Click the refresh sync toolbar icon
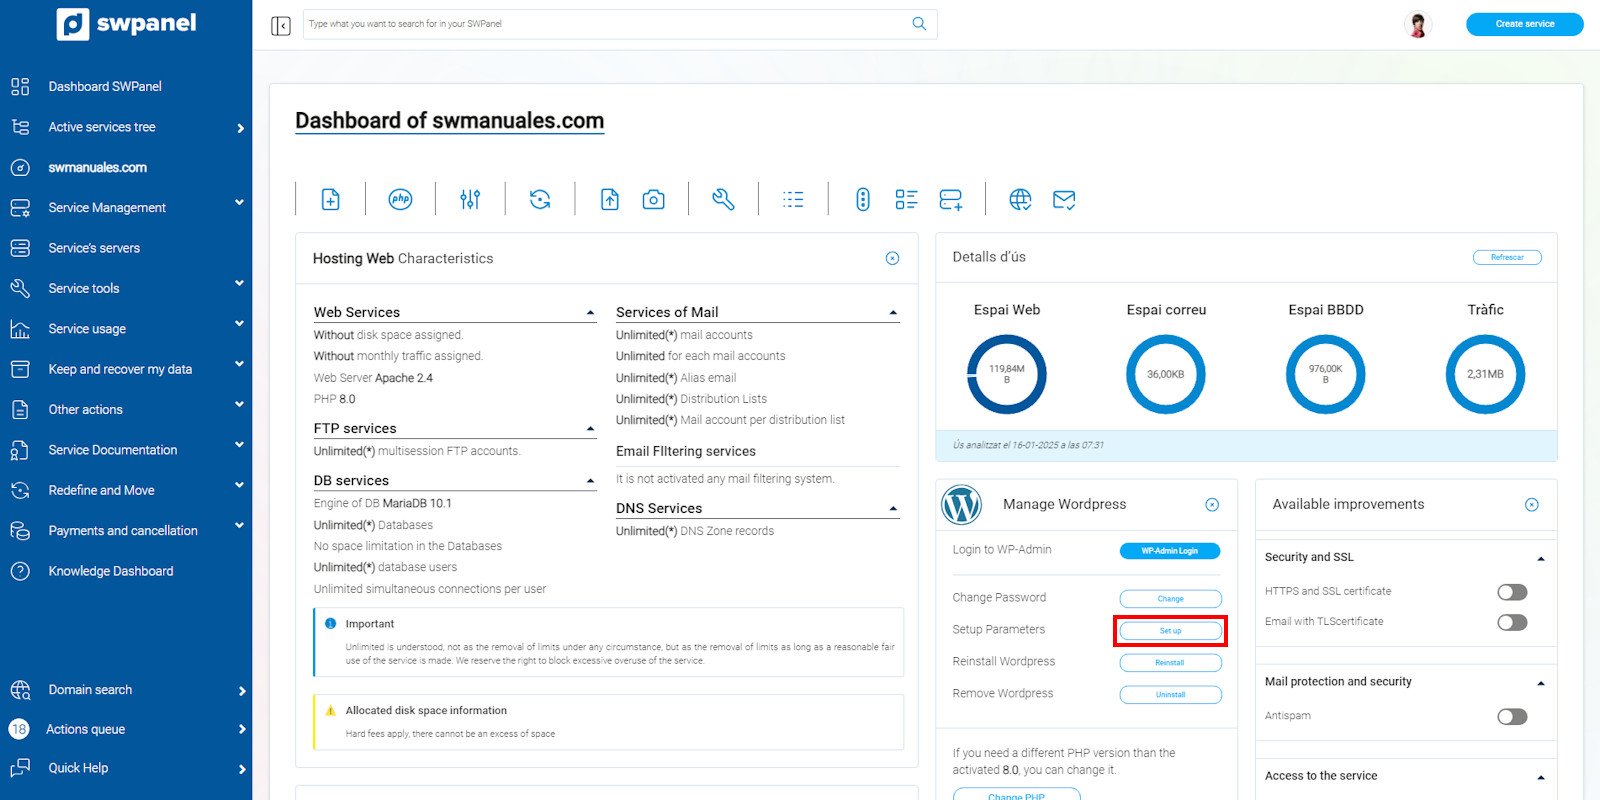1600x800 pixels. pyautogui.click(x=540, y=199)
